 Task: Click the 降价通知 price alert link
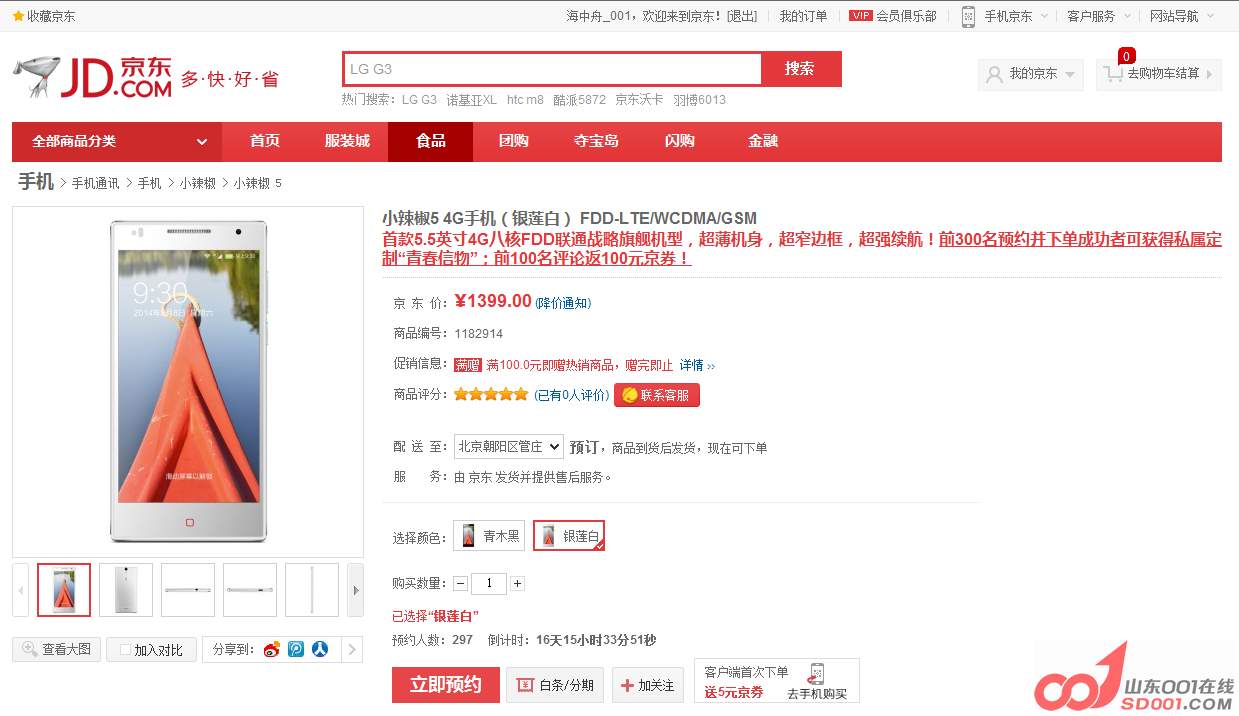click(x=564, y=303)
